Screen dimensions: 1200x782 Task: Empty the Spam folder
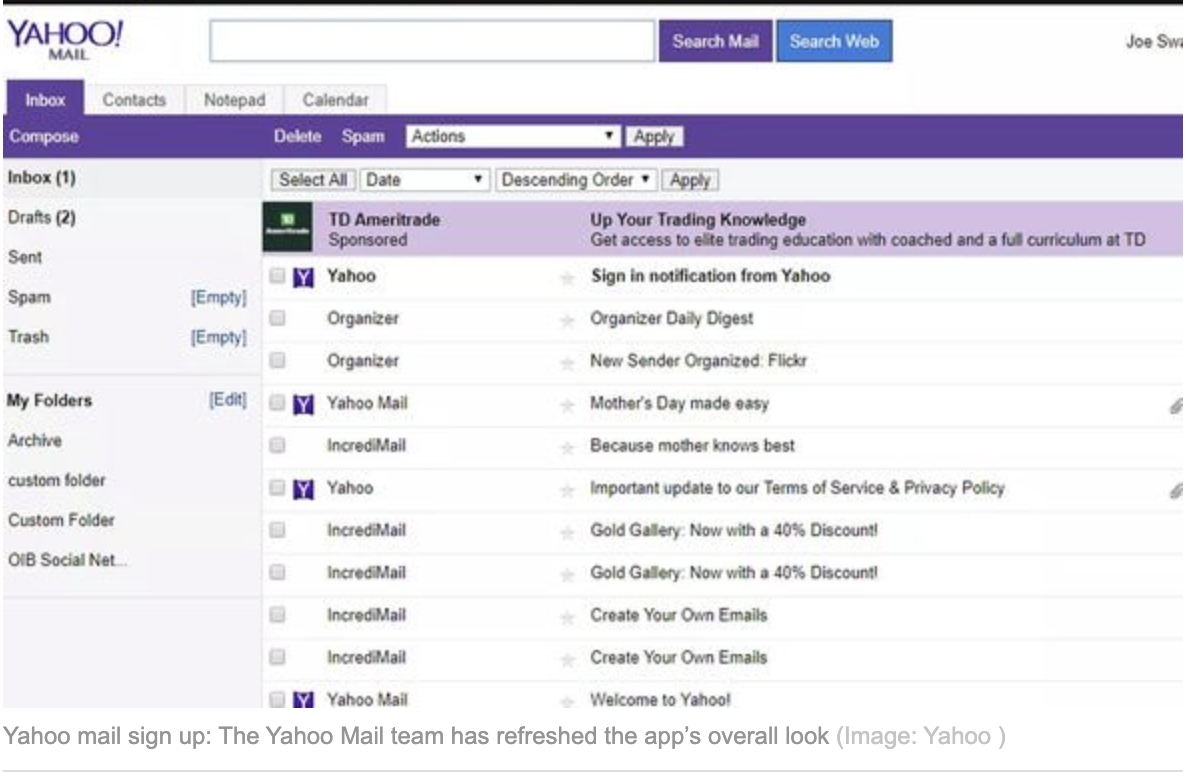tap(218, 298)
